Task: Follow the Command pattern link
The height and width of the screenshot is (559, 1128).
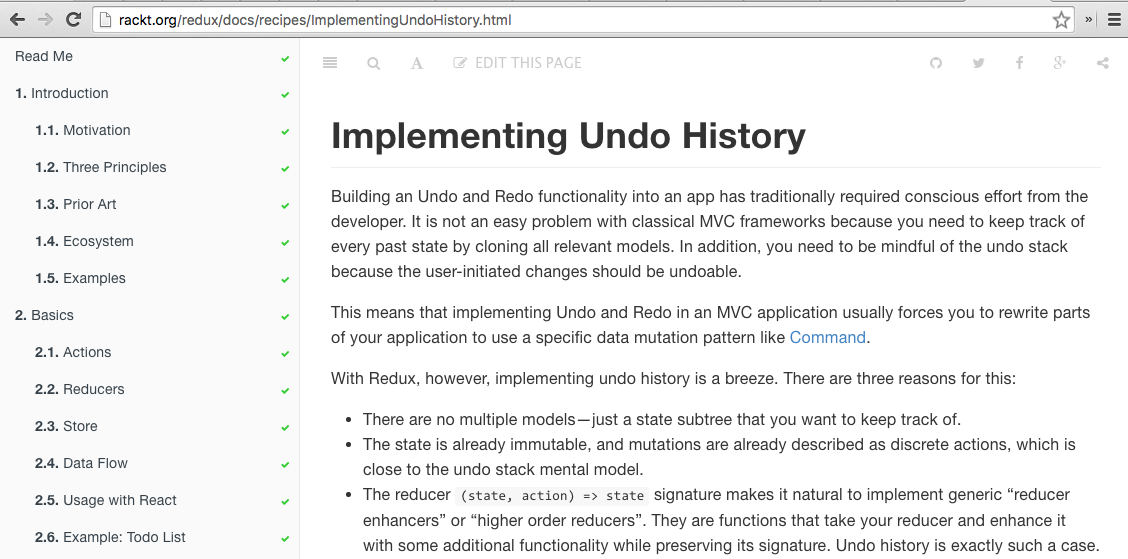Action: tap(827, 337)
